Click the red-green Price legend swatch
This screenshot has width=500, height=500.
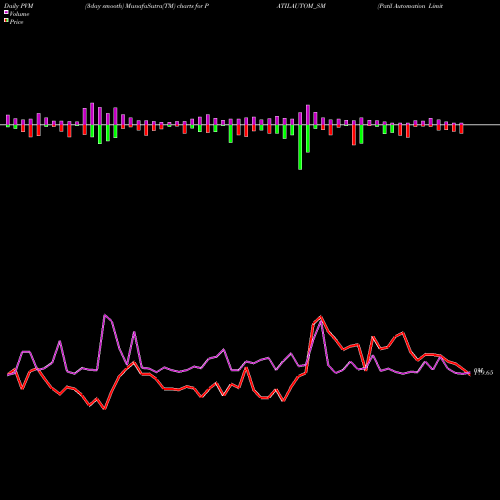(x=6, y=21)
